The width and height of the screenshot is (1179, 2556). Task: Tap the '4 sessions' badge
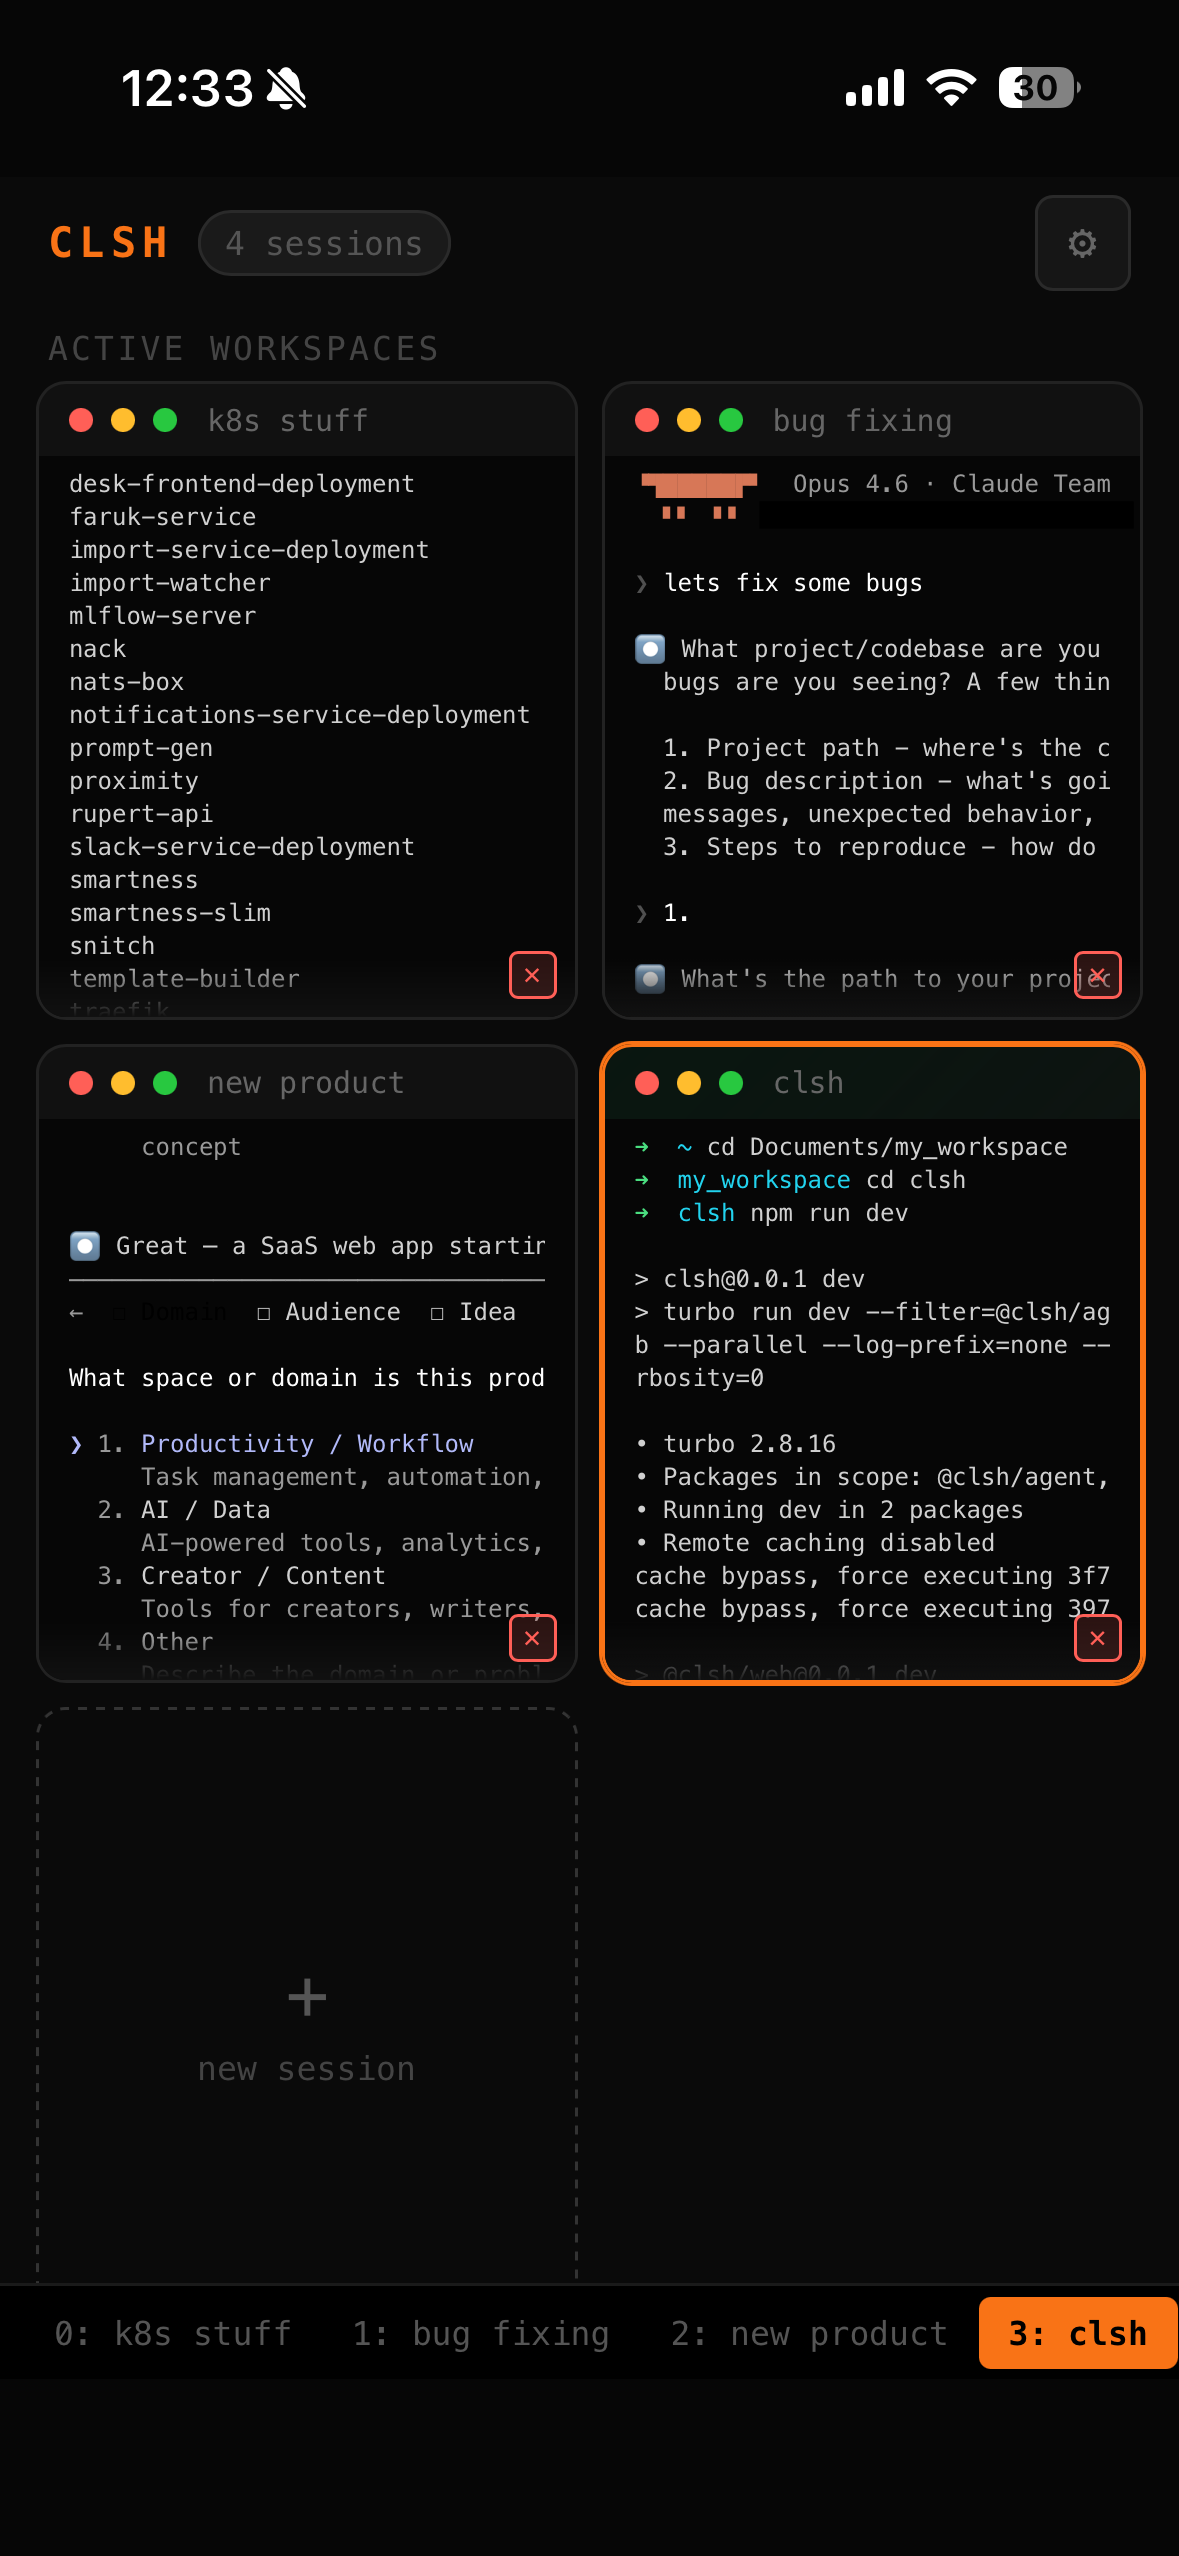click(324, 243)
